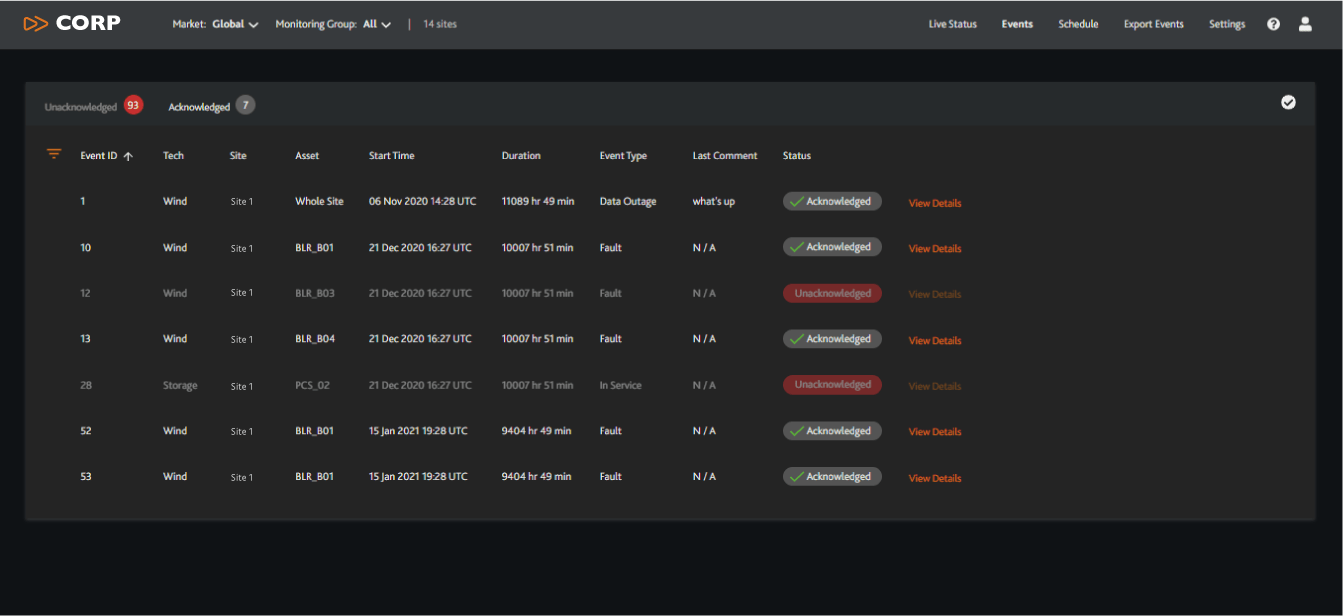This screenshot has height=616, width=1343.
Task: View Details for event 13
Action: (935, 341)
